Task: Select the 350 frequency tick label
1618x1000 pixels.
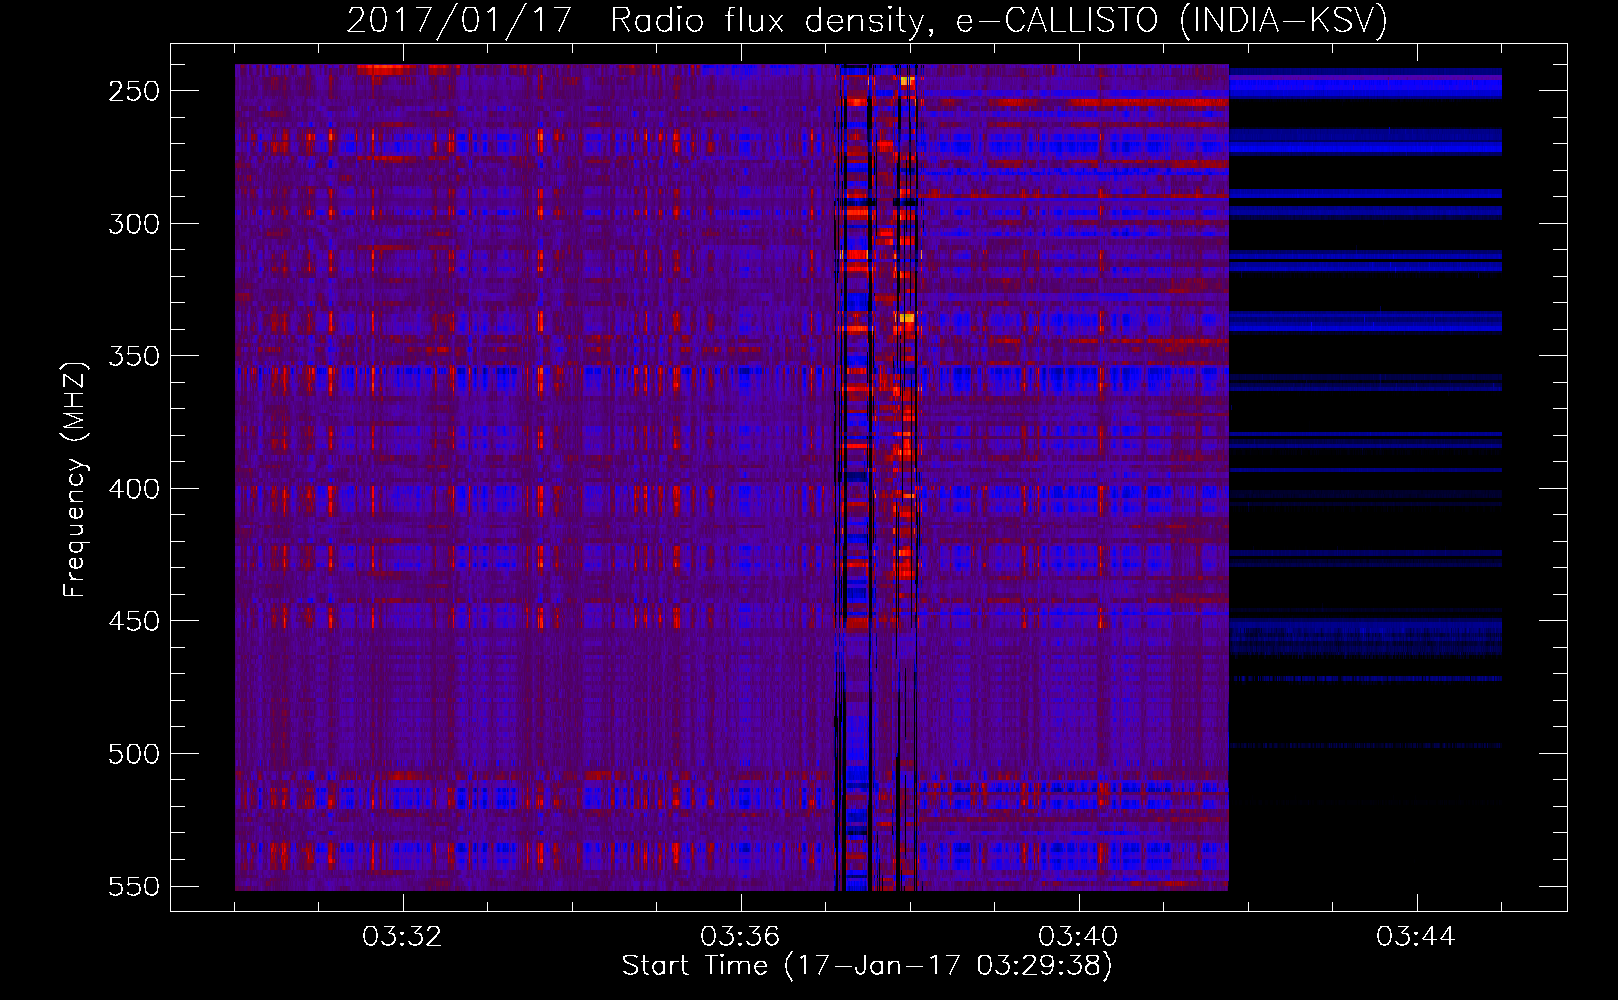Action: (134, 357)
